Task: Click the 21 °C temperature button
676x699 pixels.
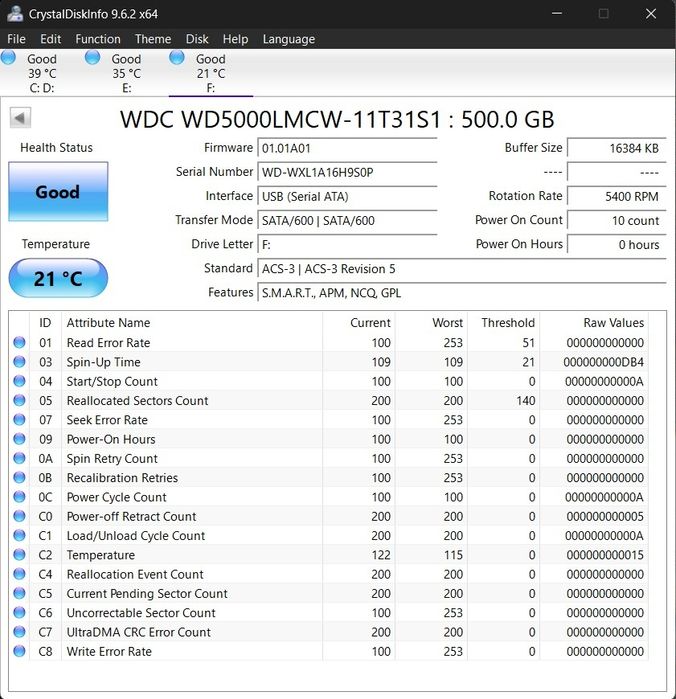Action: point(58,278)
